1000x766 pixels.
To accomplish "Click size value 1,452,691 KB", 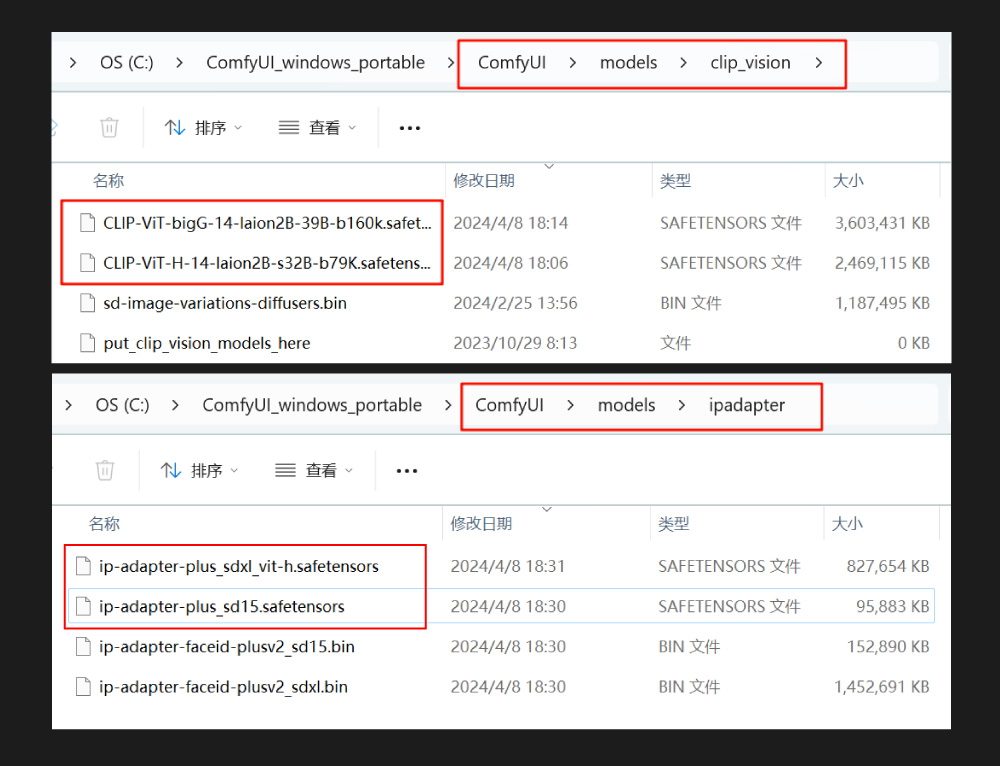I will pos(881,687).
